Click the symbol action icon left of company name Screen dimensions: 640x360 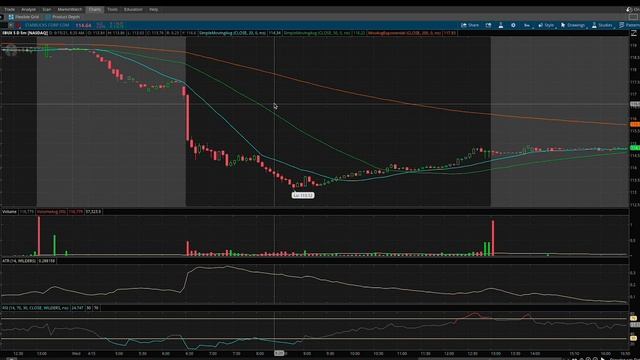(x=18, y=25)
